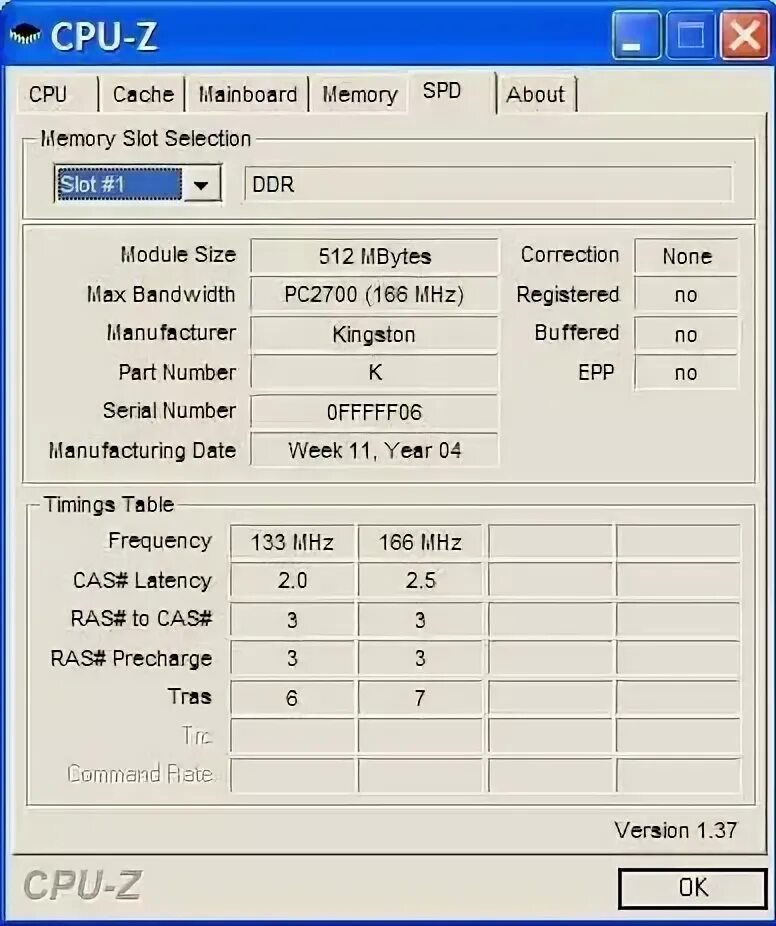This screenshot has width=776, height=926.
Task: Click the DDR memory type field
Action: pyautogui.click(x=488, y=184)
